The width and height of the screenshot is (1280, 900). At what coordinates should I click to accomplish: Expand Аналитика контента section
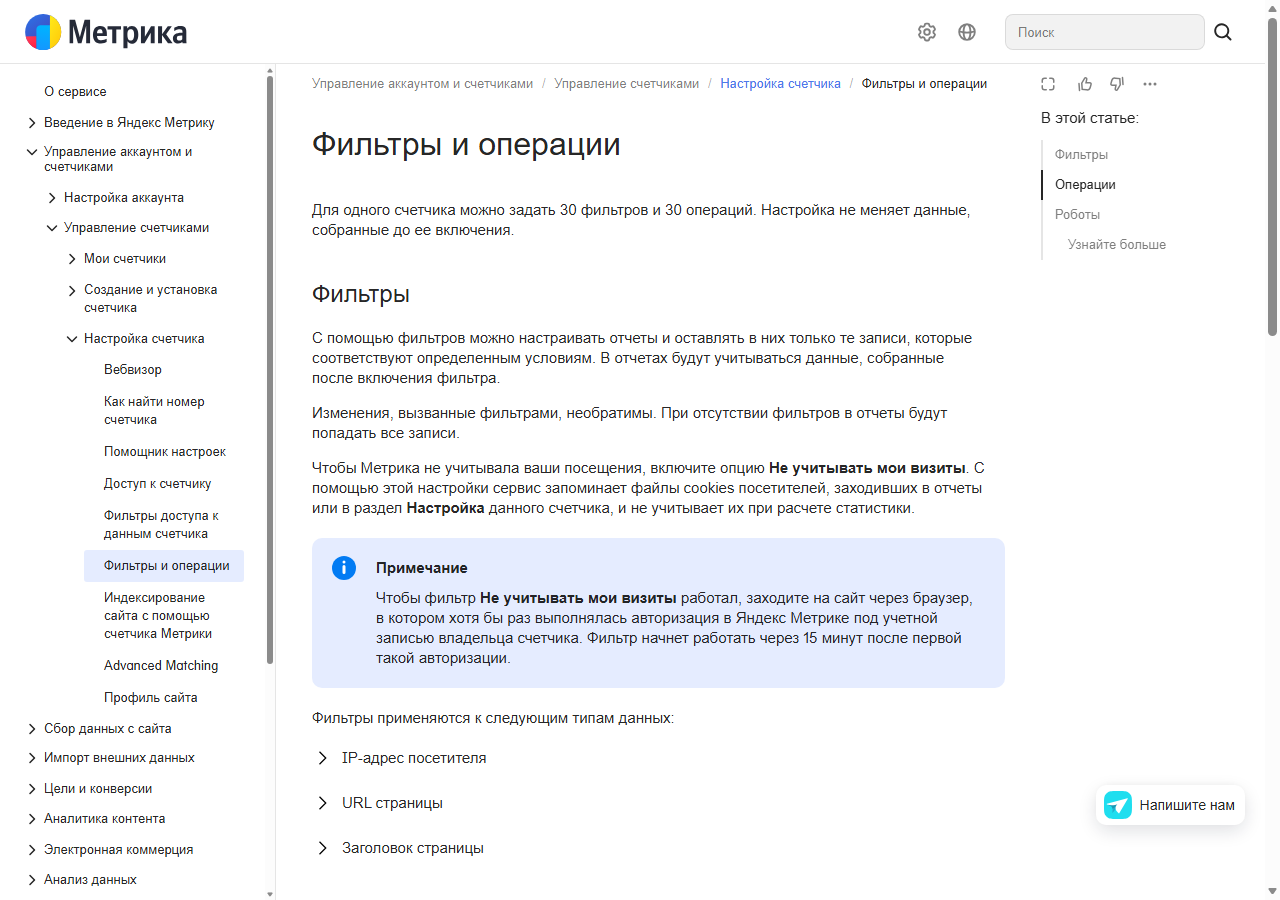tap(32, 819)
